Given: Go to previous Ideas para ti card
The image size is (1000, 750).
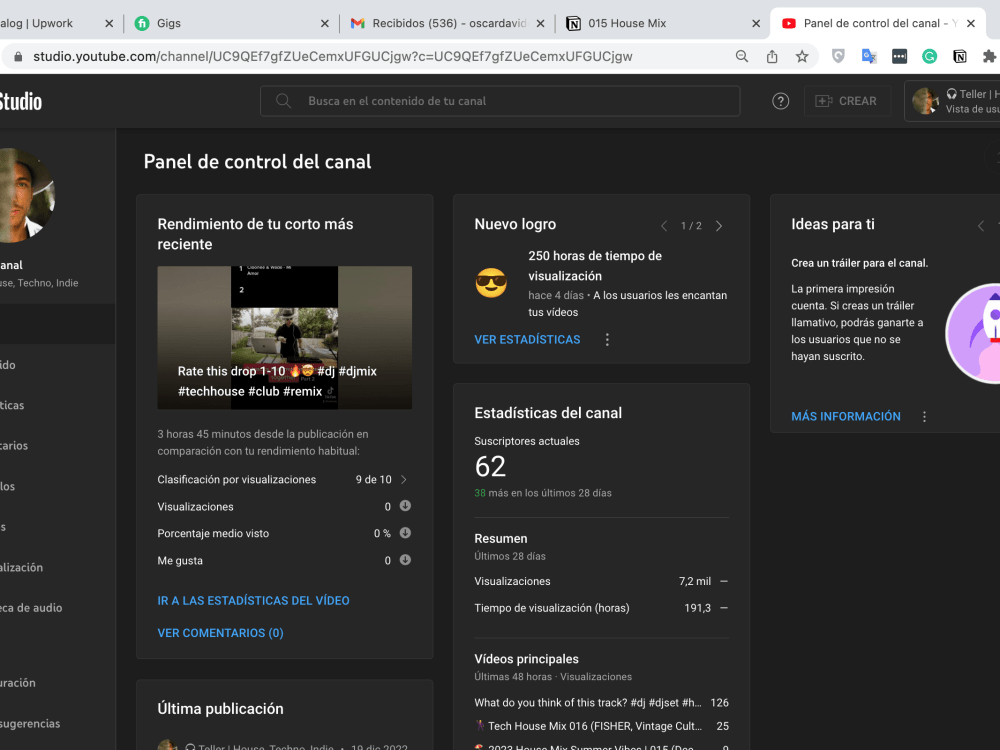Looking at the screenshot, I should point(981,226).
